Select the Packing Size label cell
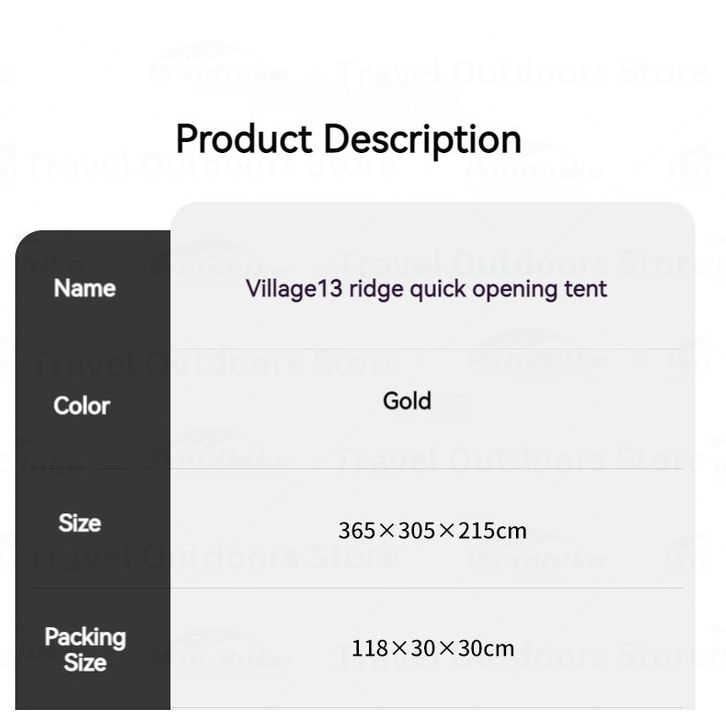This screenshot has width=726, height=726. point(85,649)
